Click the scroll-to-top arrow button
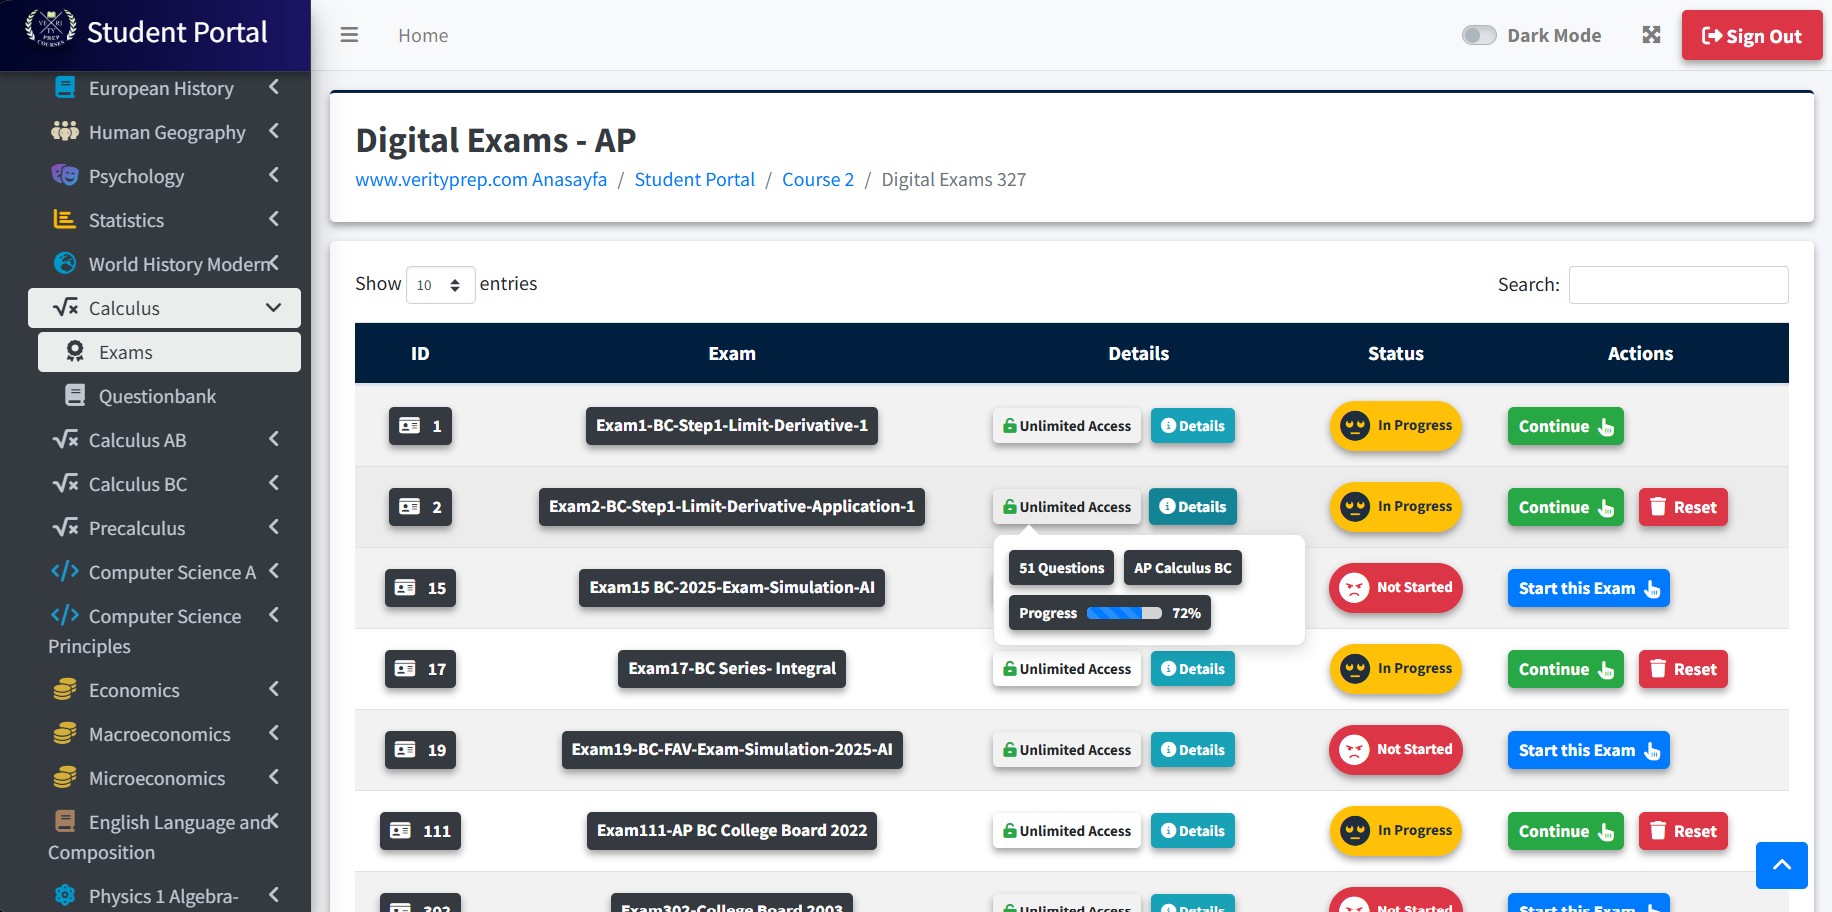 click(x=1781, y=865)
